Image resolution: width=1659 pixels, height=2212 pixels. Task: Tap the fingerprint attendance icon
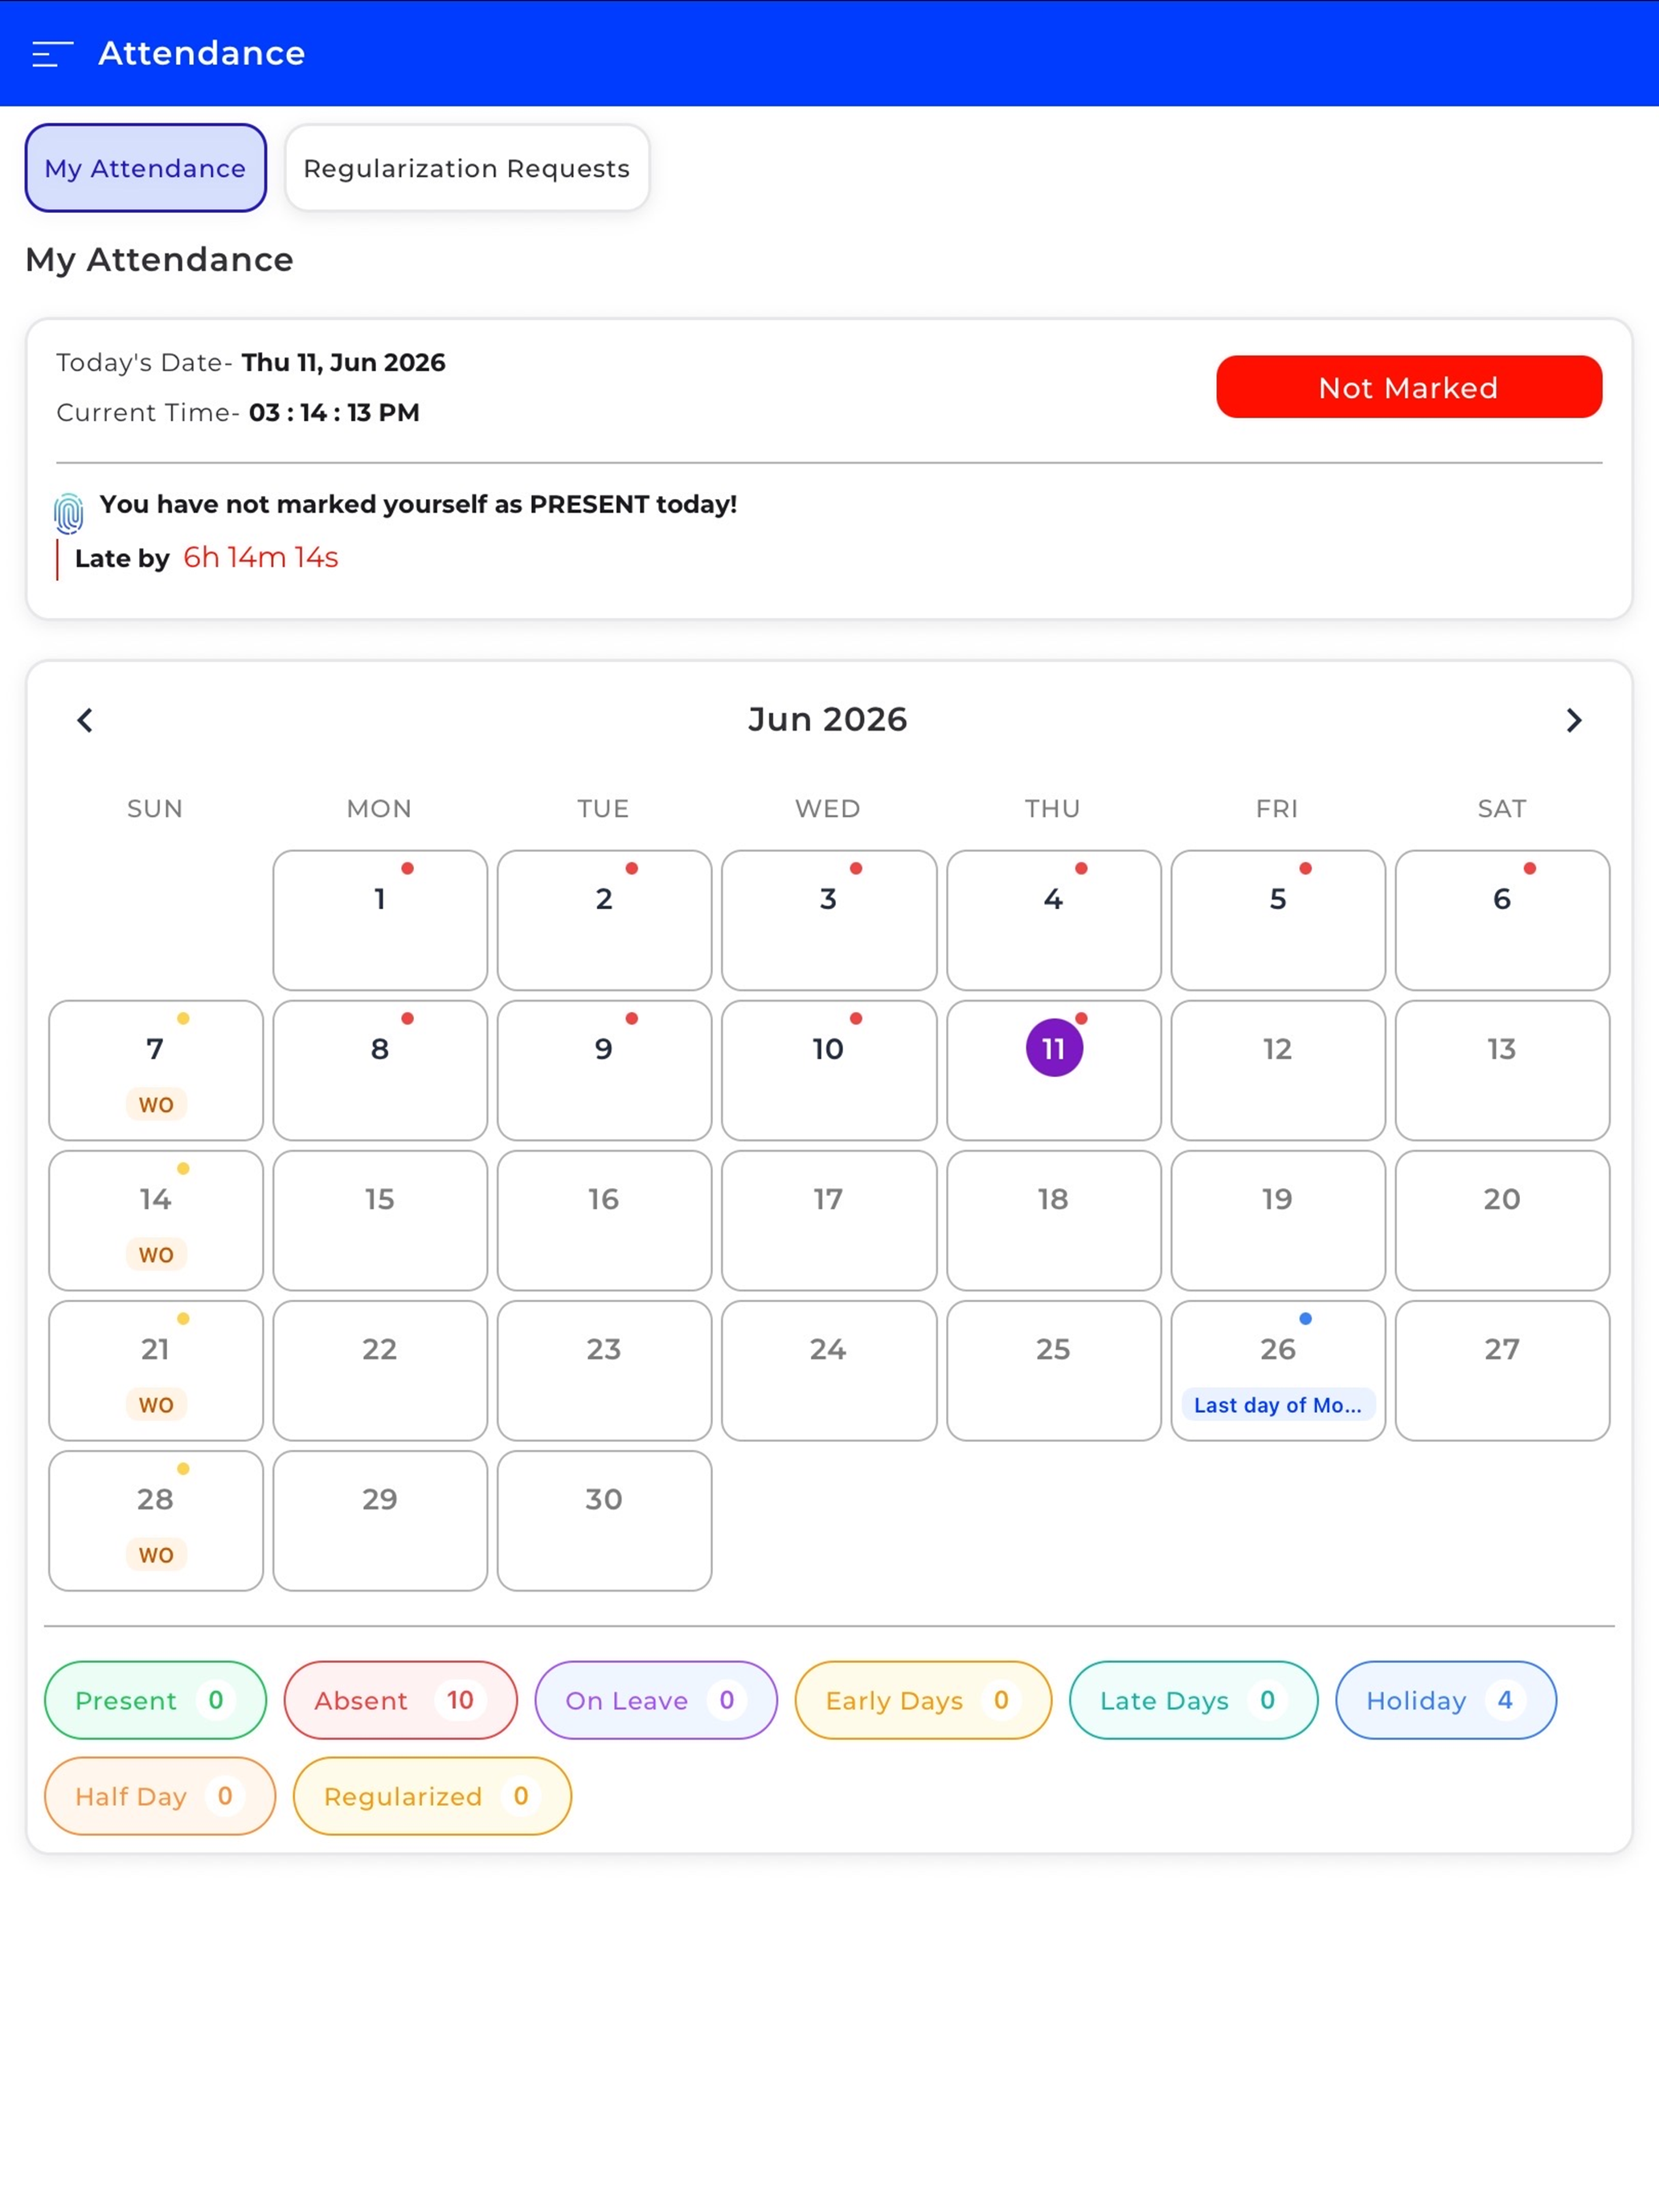click(68, 514)
